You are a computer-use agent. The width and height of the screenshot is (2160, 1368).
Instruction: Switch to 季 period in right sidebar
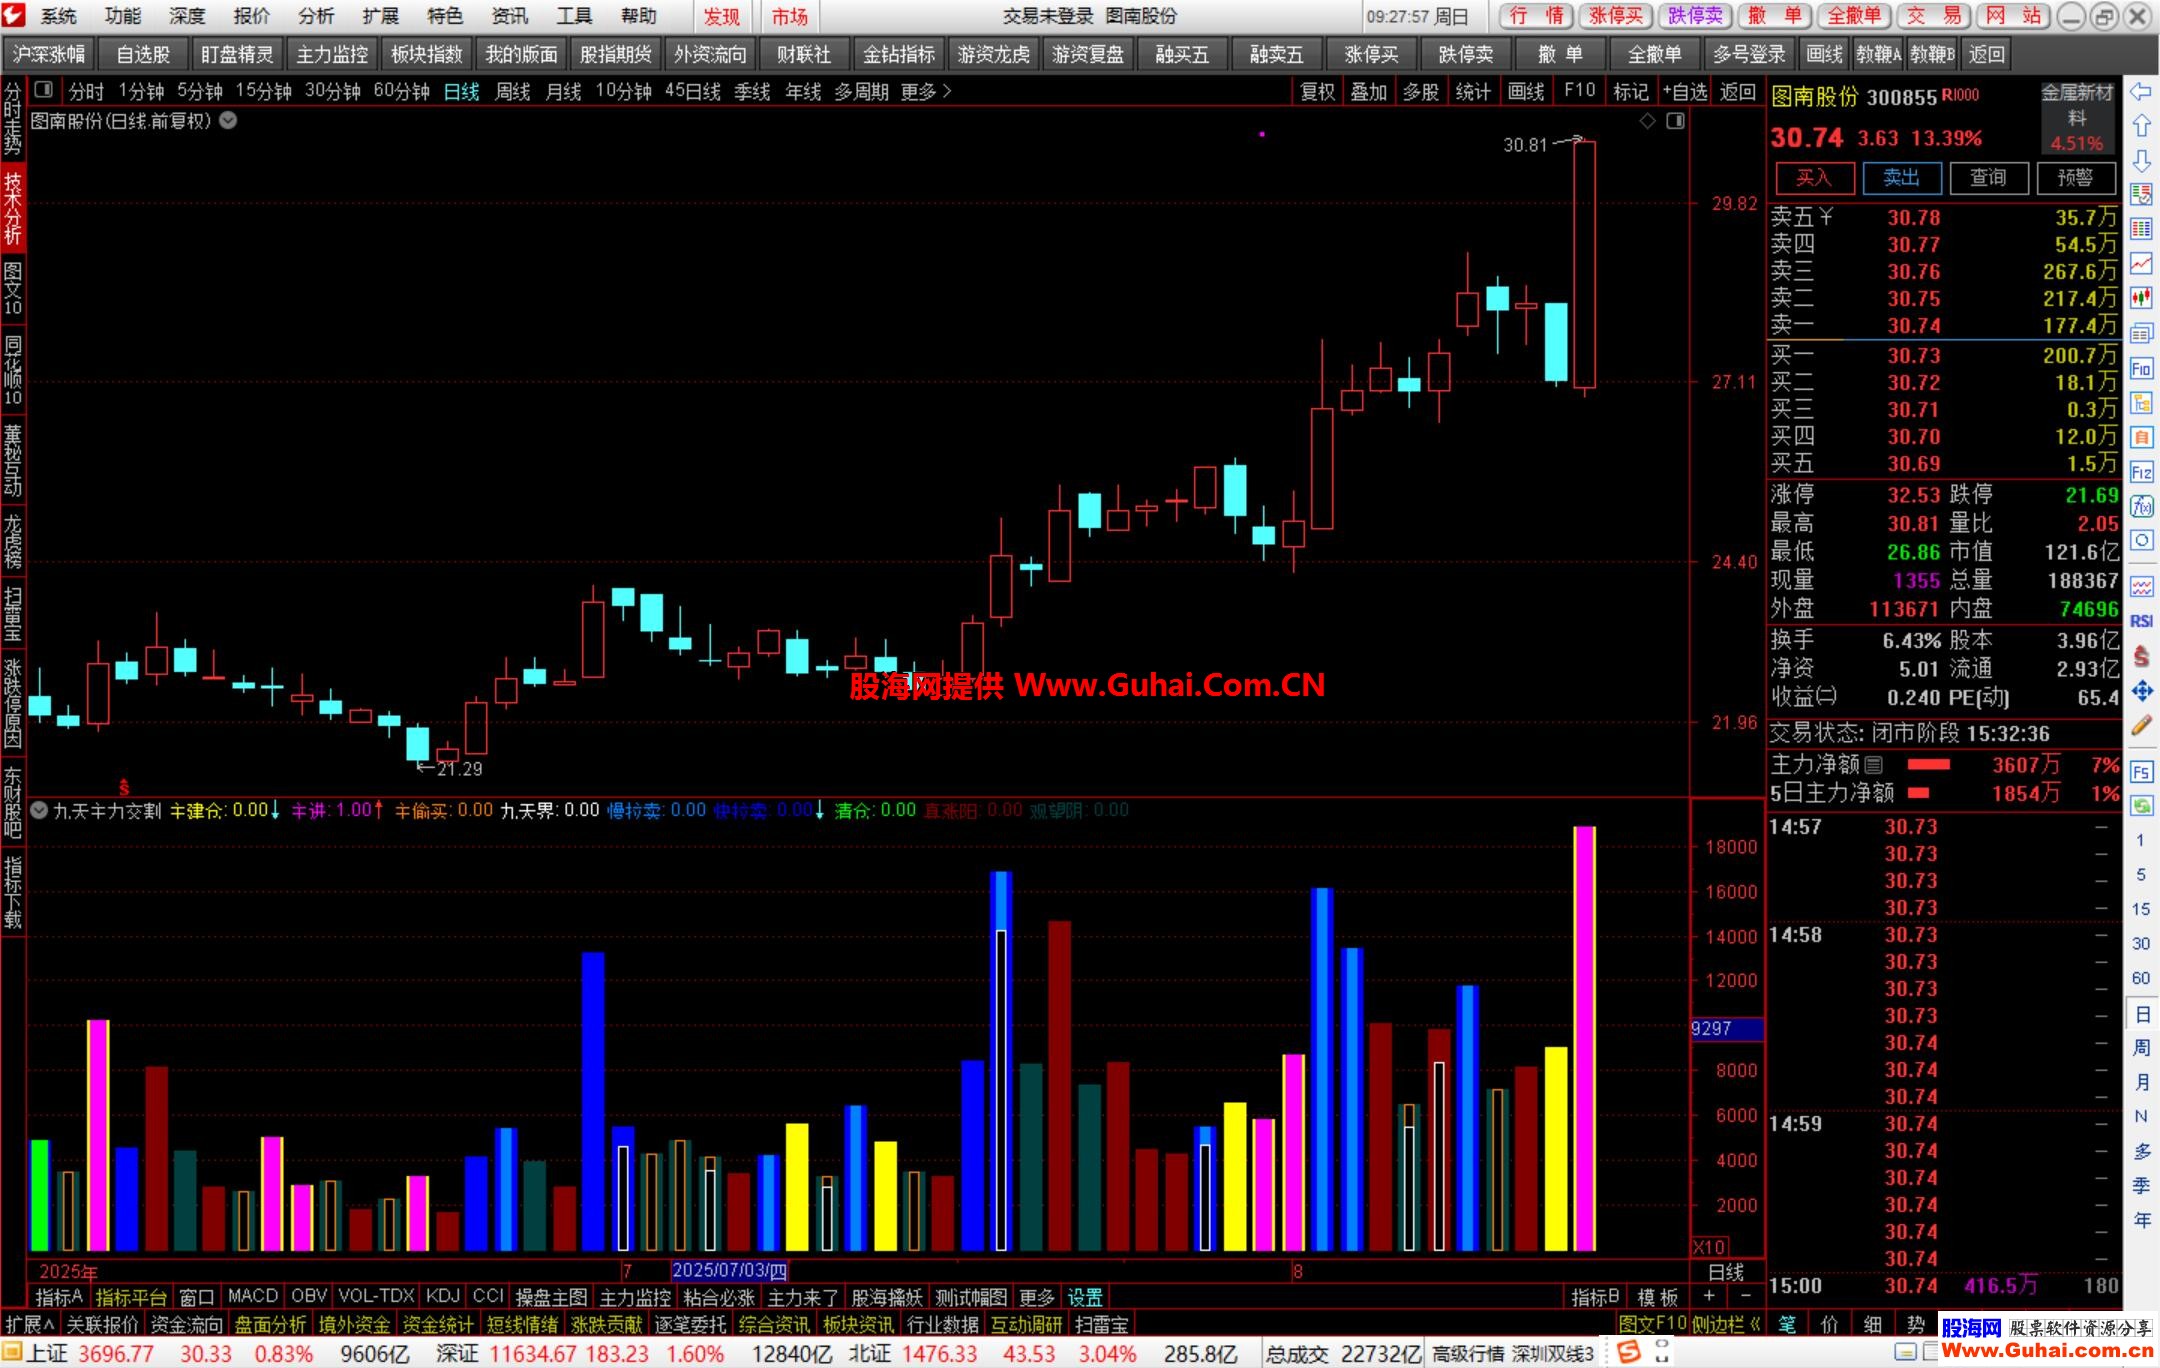pyautogui.click(x=2141, y=1186)
